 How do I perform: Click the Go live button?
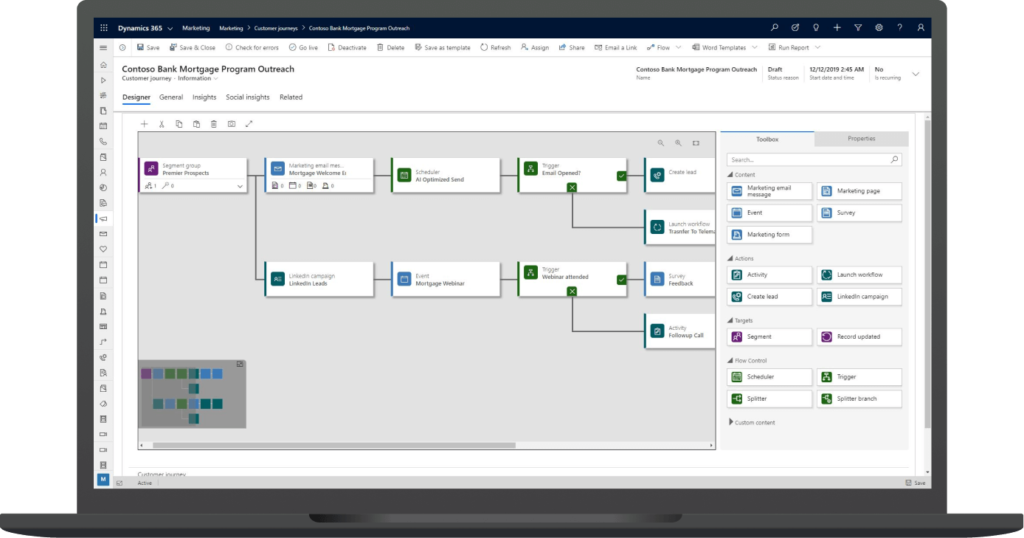[303, 48]
